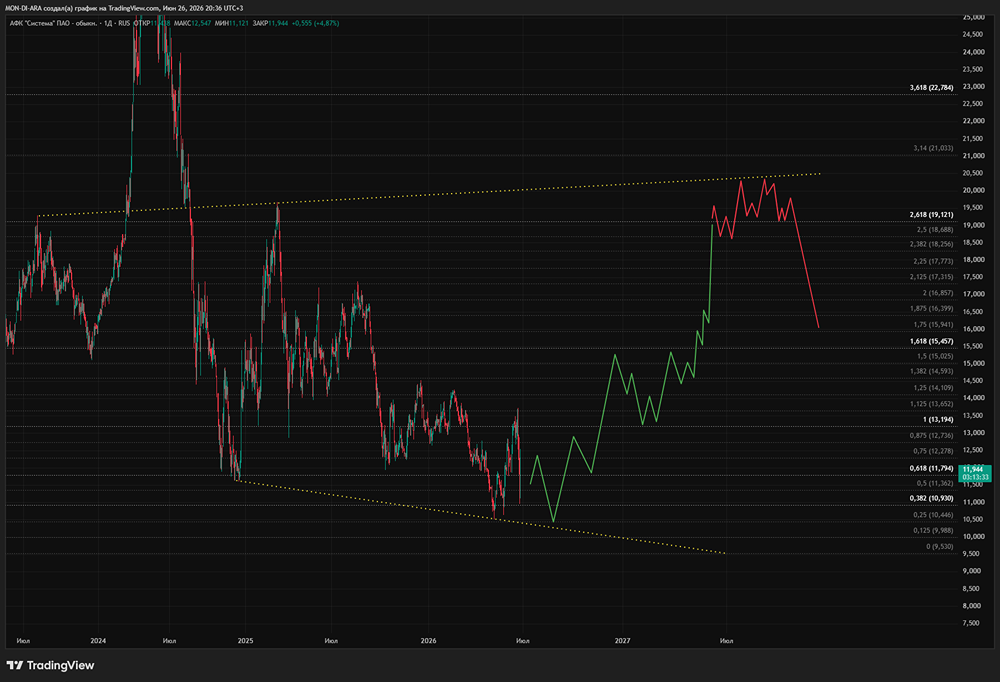This screenshot has width=1000, height=682.
Task: Click the 2027 label on time axis
Action: pos(622,641)
